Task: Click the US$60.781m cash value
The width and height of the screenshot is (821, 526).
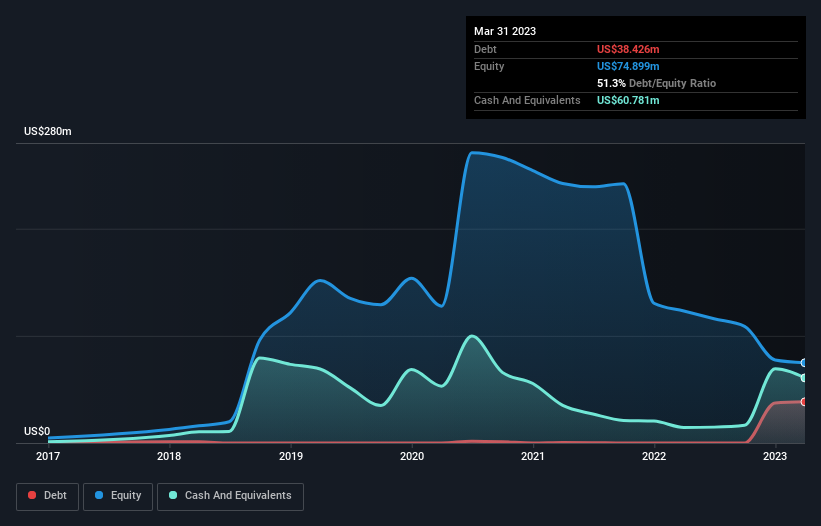Action: 628,100
